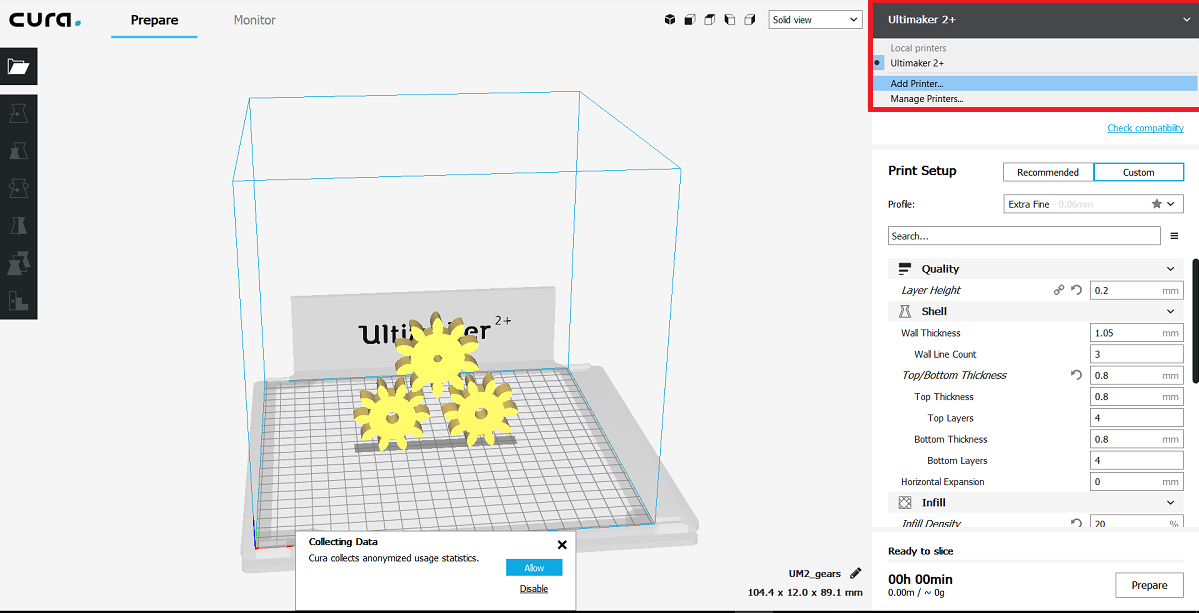Click the Prepare button to slice

click(1149, 585)
